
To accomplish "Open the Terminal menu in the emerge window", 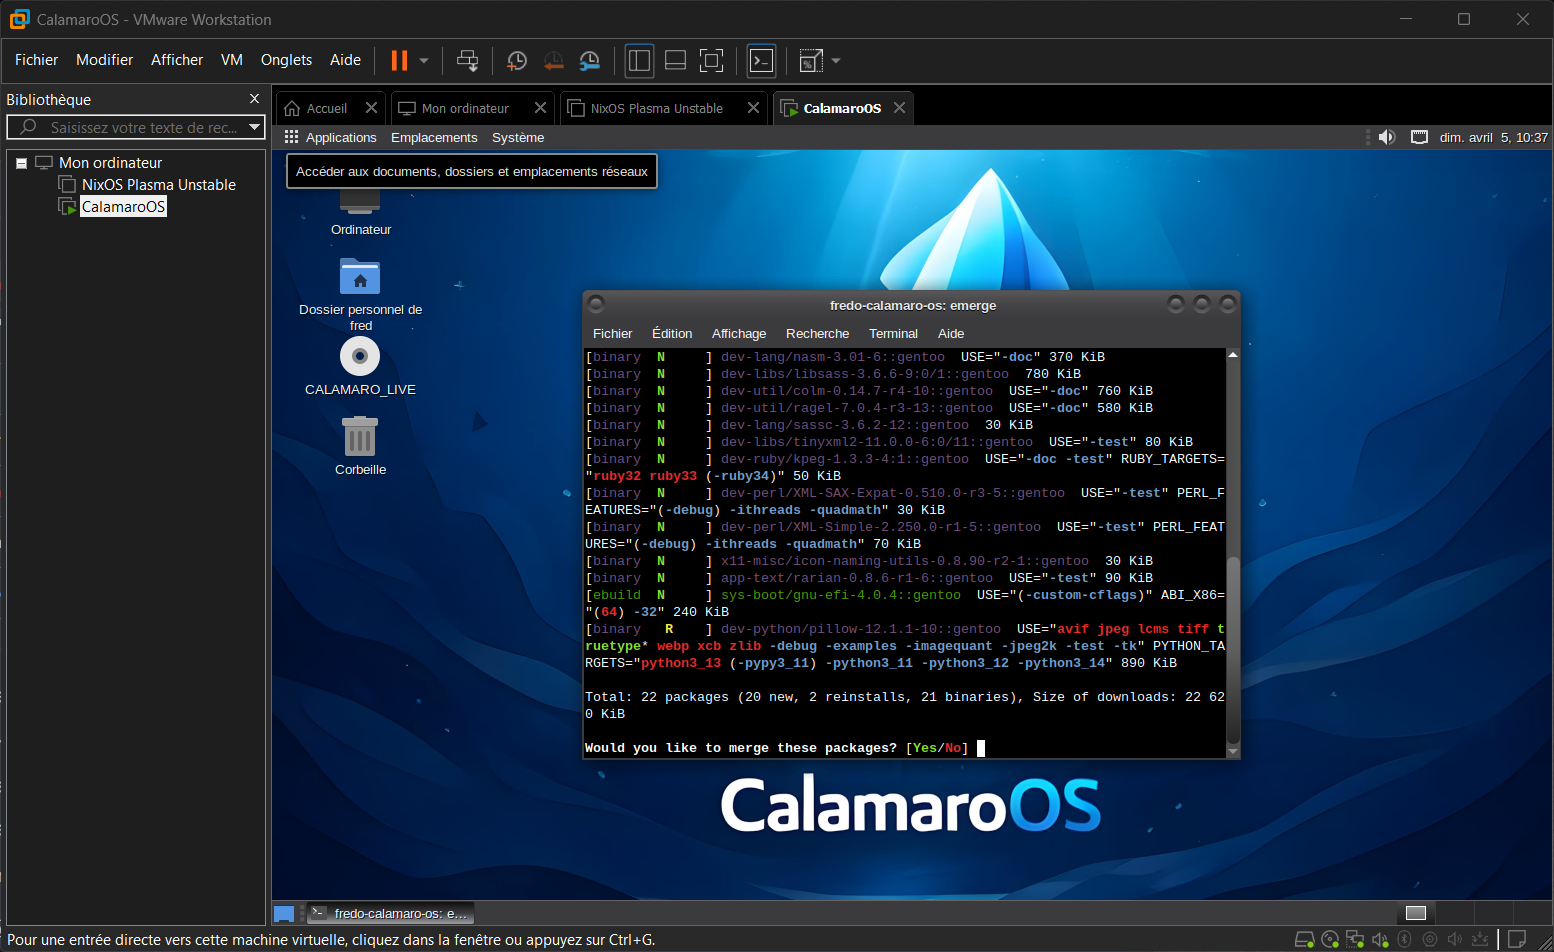I will (892, 334).
